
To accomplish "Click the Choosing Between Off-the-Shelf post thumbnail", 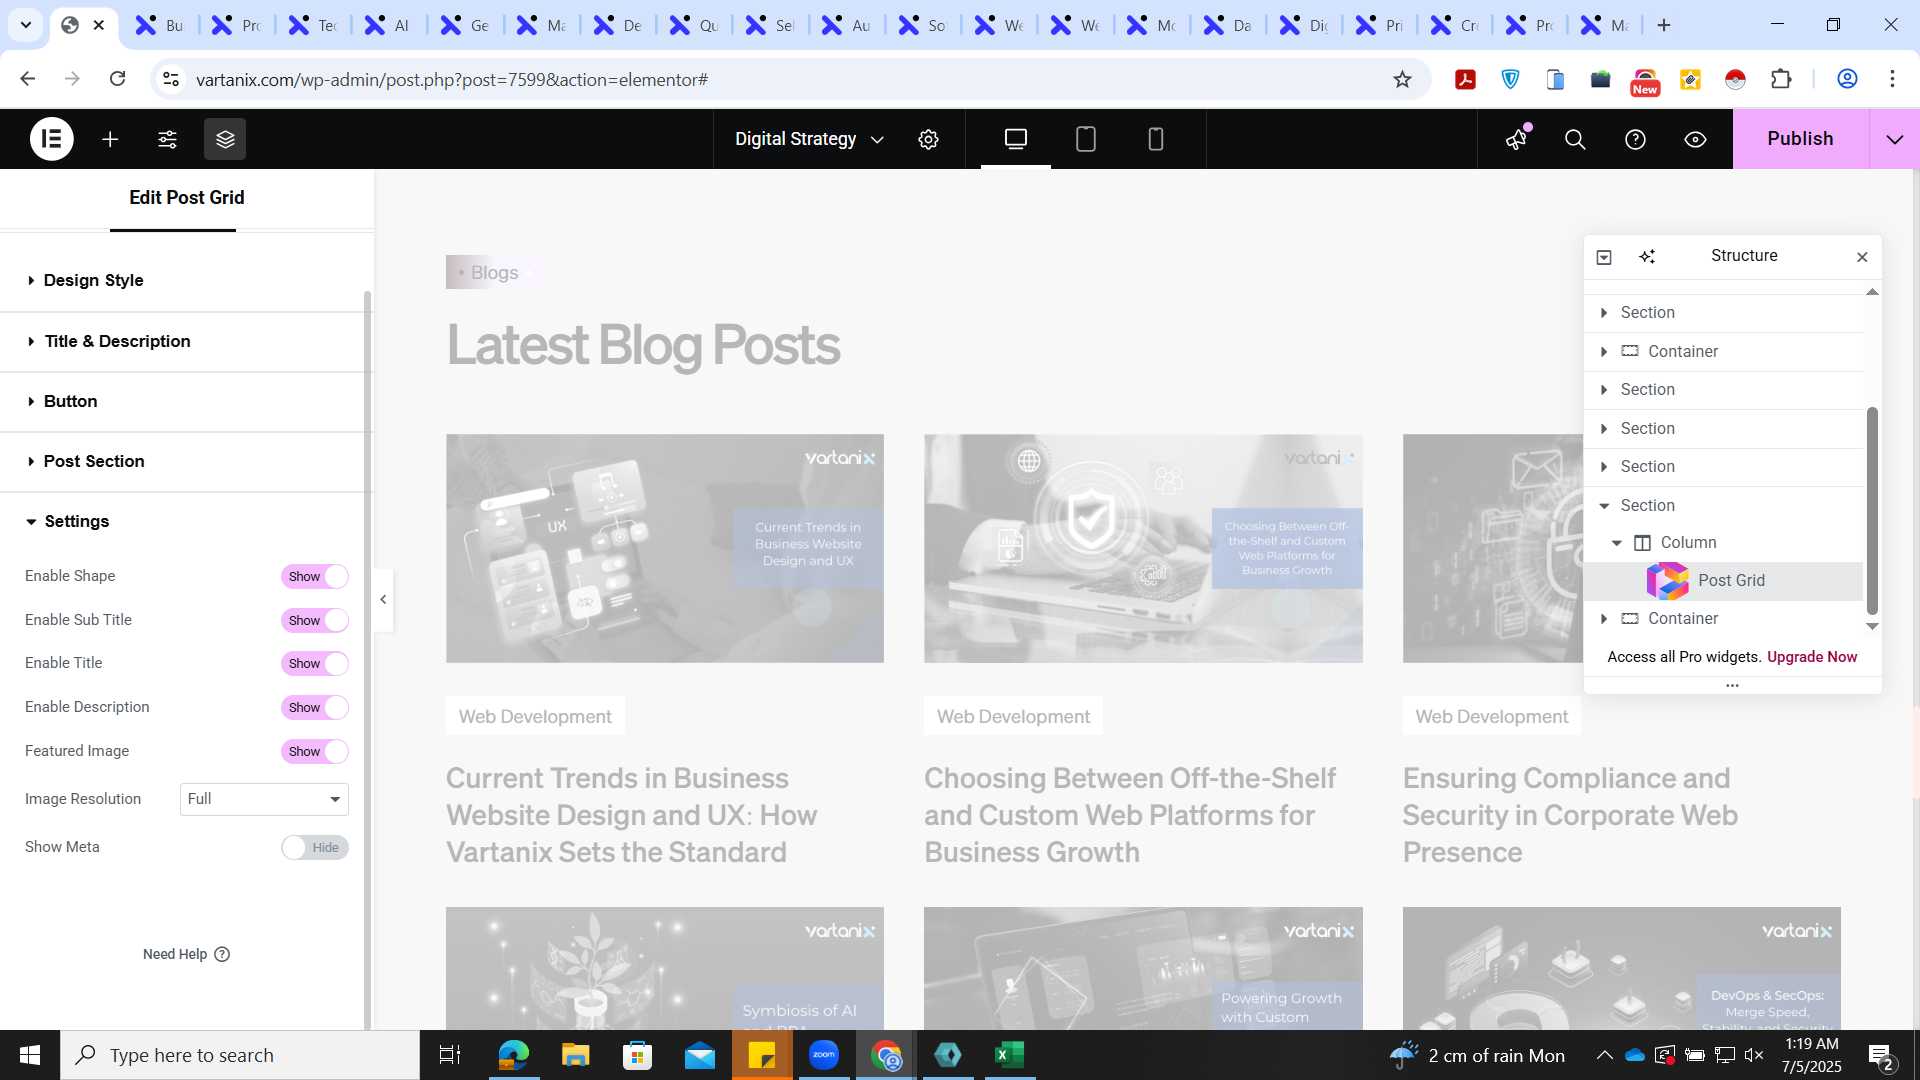I will coord(1143,548).
